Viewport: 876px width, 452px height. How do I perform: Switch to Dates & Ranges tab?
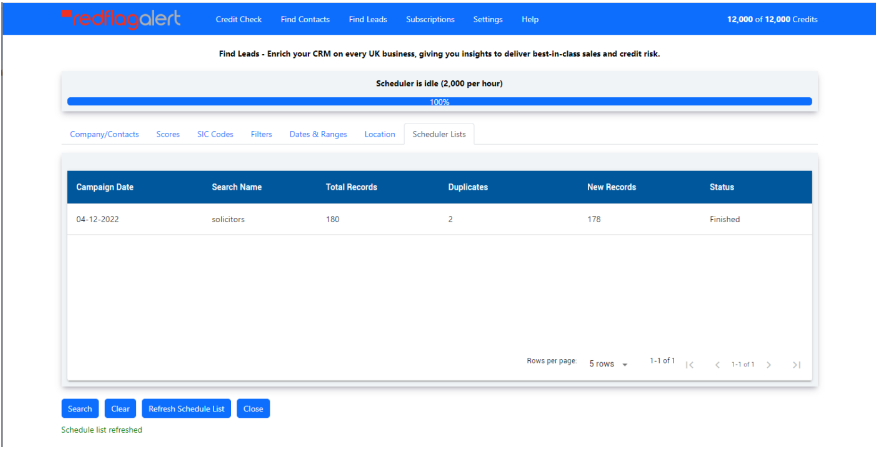[318, 135]
